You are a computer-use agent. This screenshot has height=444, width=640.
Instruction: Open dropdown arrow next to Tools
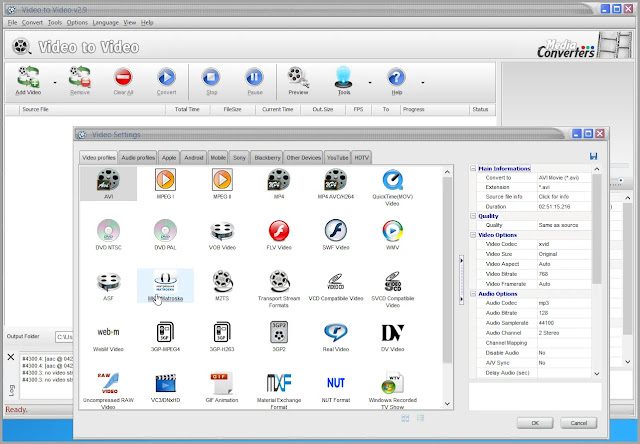point(370,83)
